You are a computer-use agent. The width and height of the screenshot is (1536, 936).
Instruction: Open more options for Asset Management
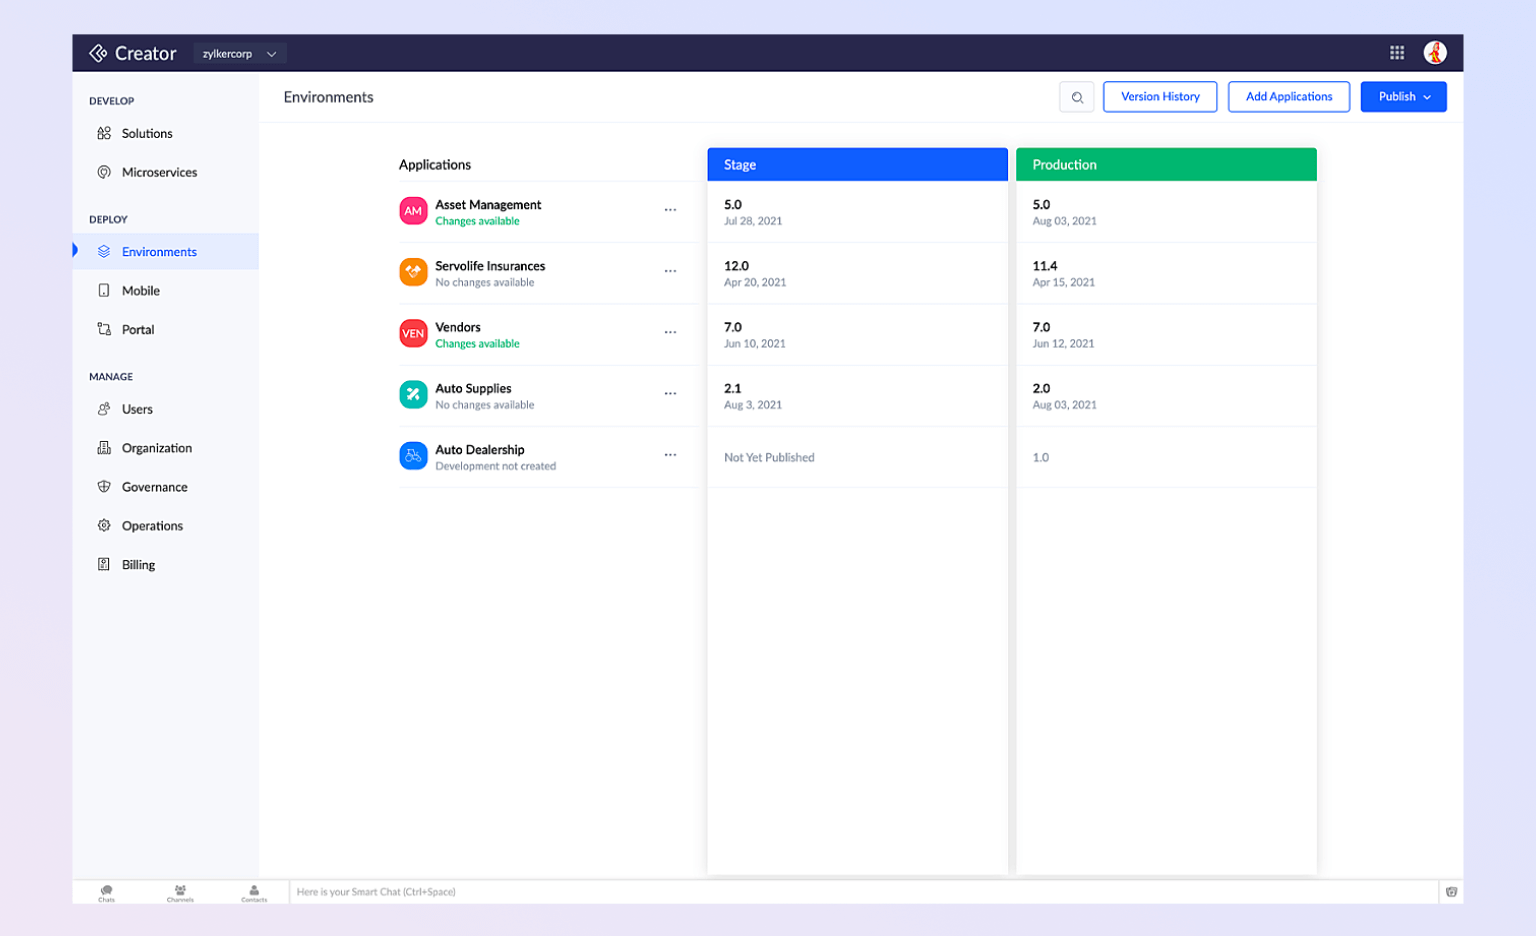pos(670,210)
